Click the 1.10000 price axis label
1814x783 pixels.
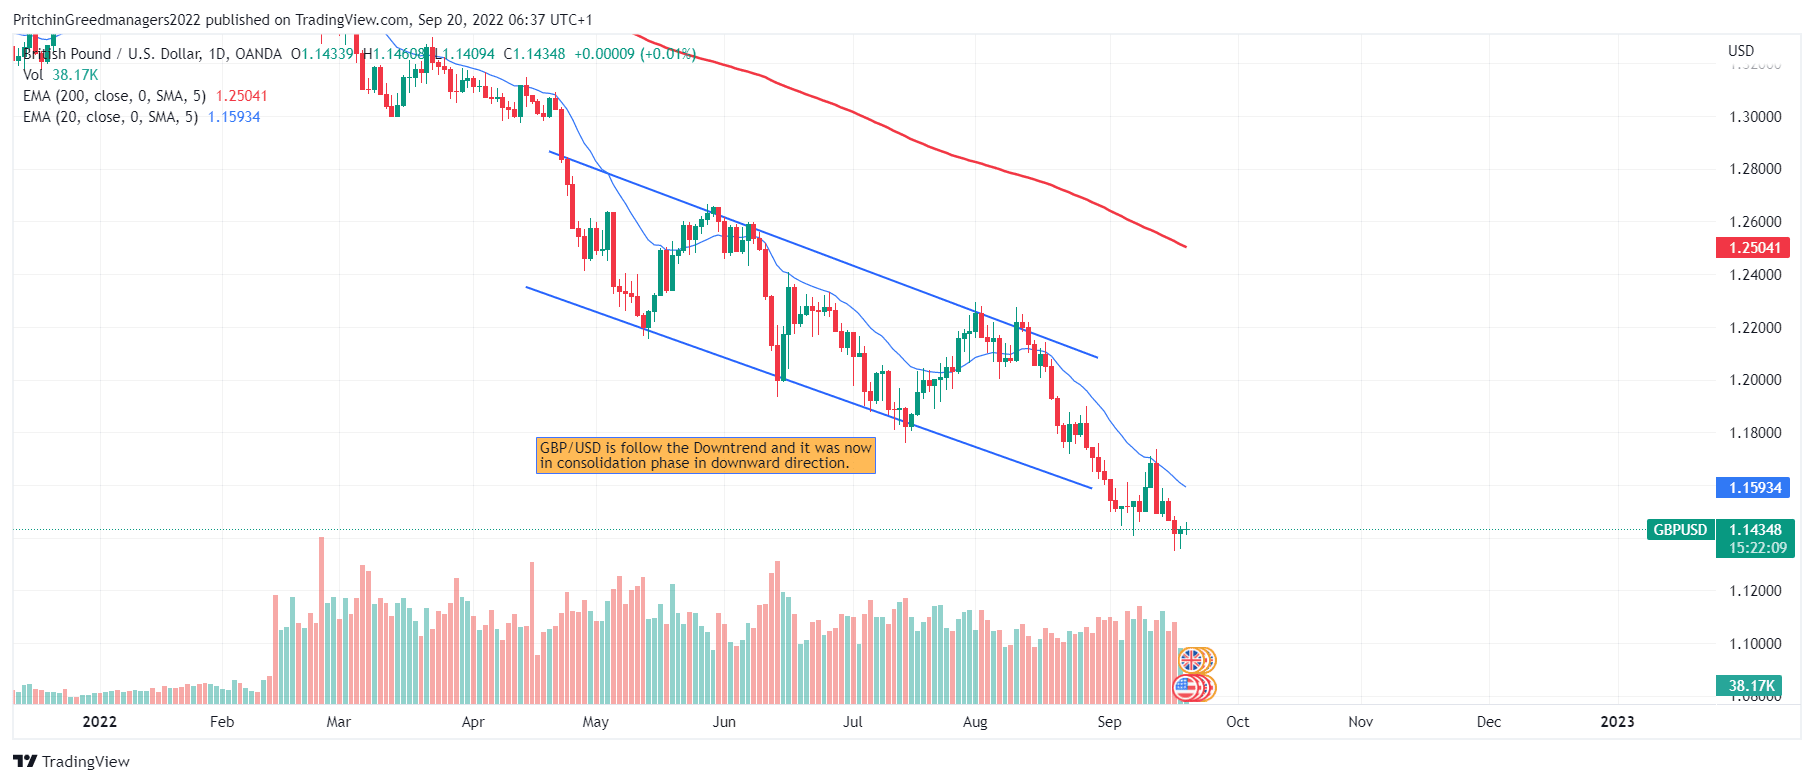click(x=1755, y=644)
